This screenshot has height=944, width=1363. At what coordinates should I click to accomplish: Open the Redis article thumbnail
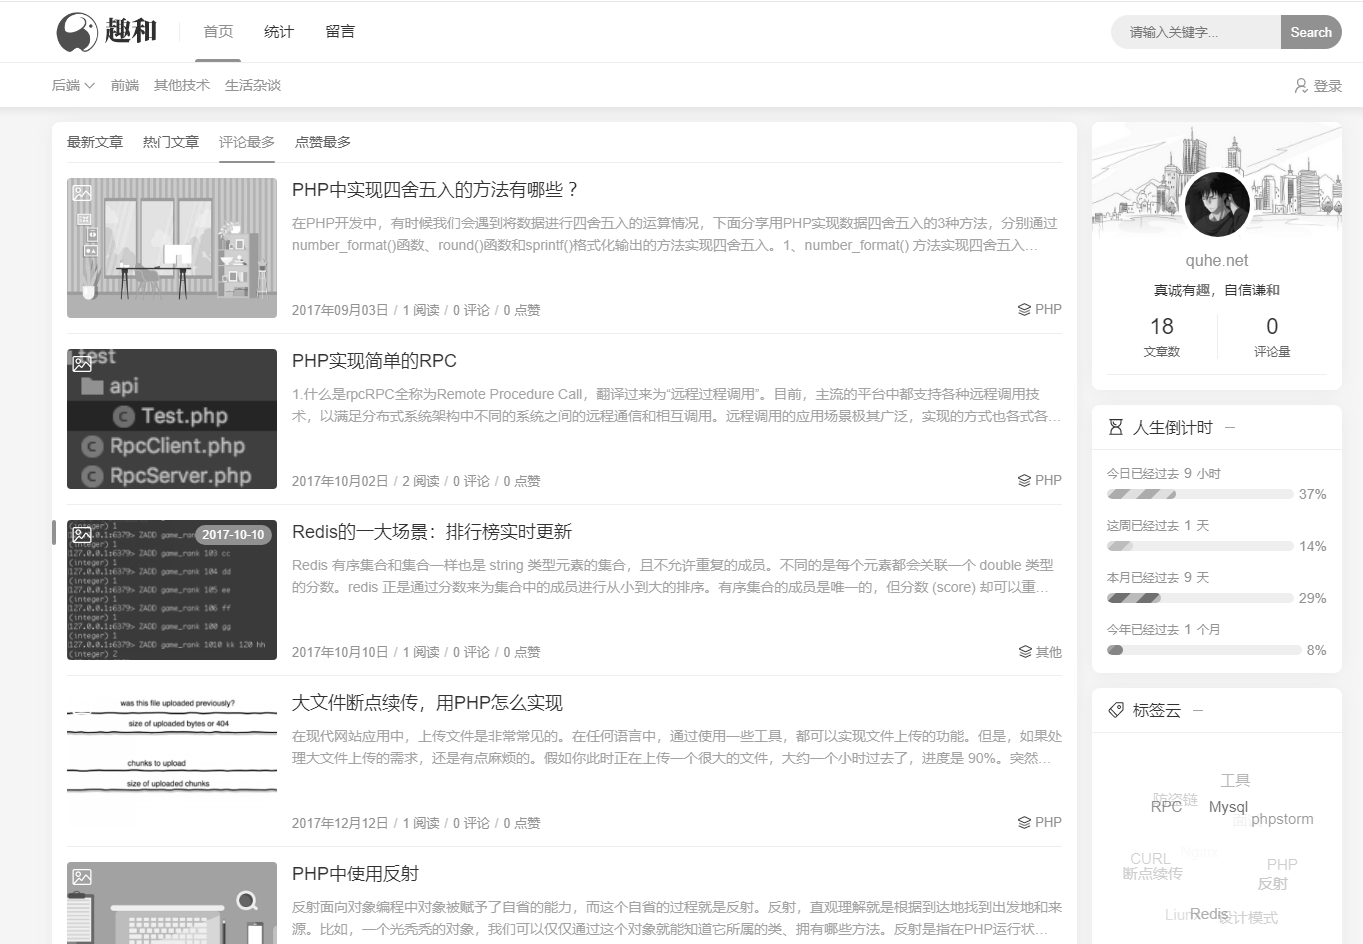(172, 590)
